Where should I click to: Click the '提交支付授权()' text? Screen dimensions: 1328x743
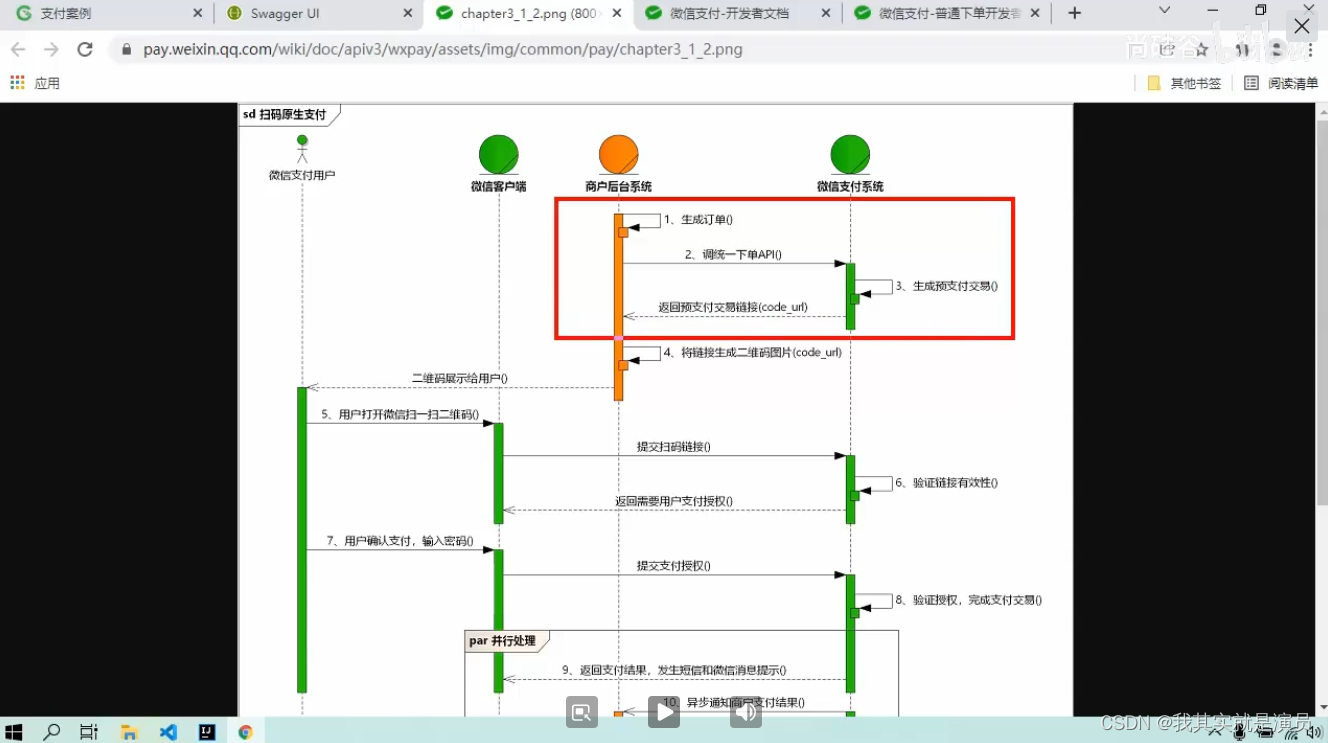click(x=674, y=565)
